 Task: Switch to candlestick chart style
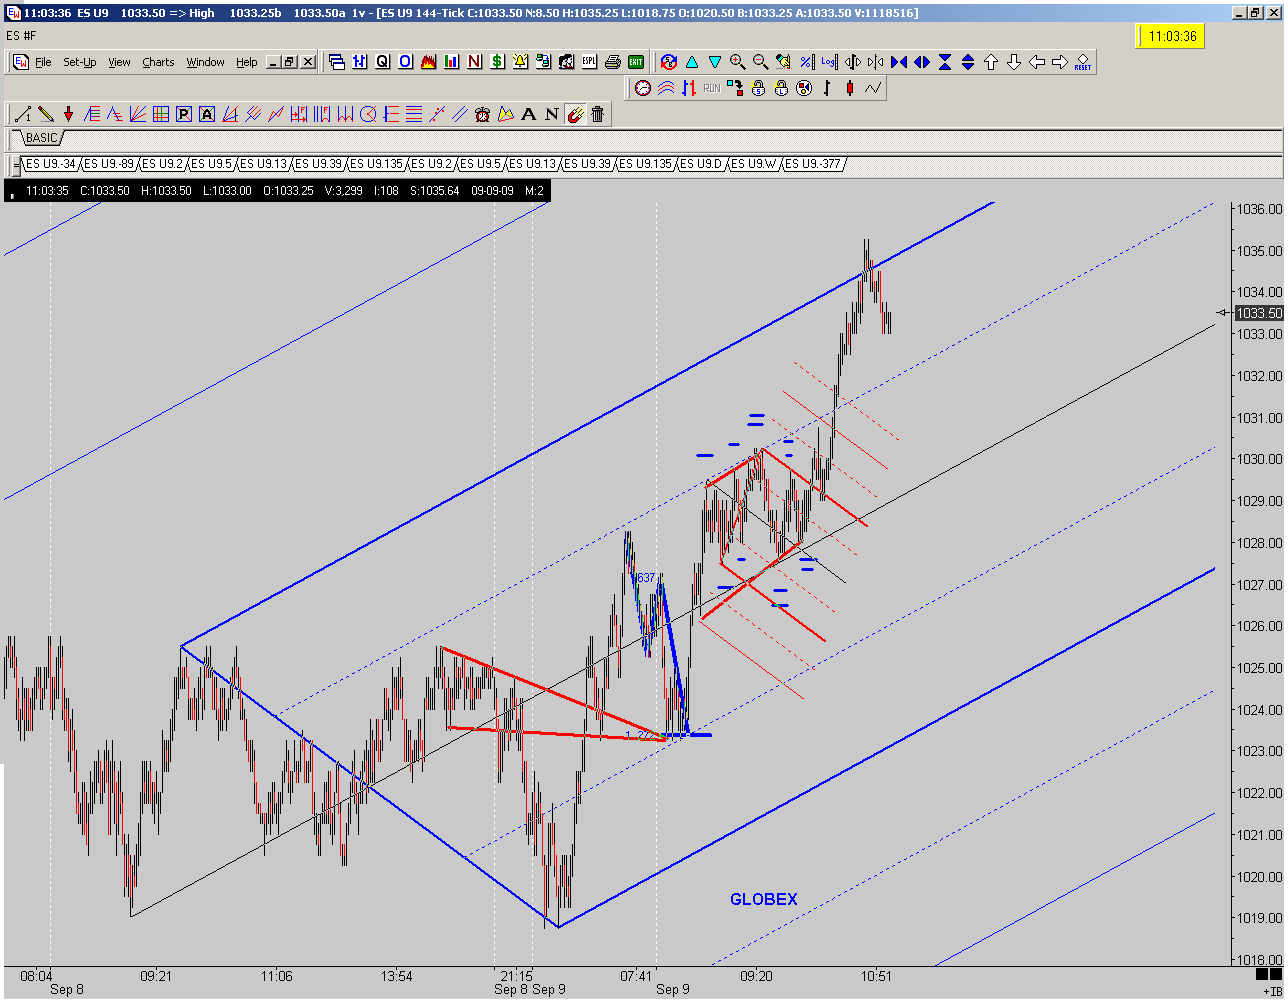(850, 87)
